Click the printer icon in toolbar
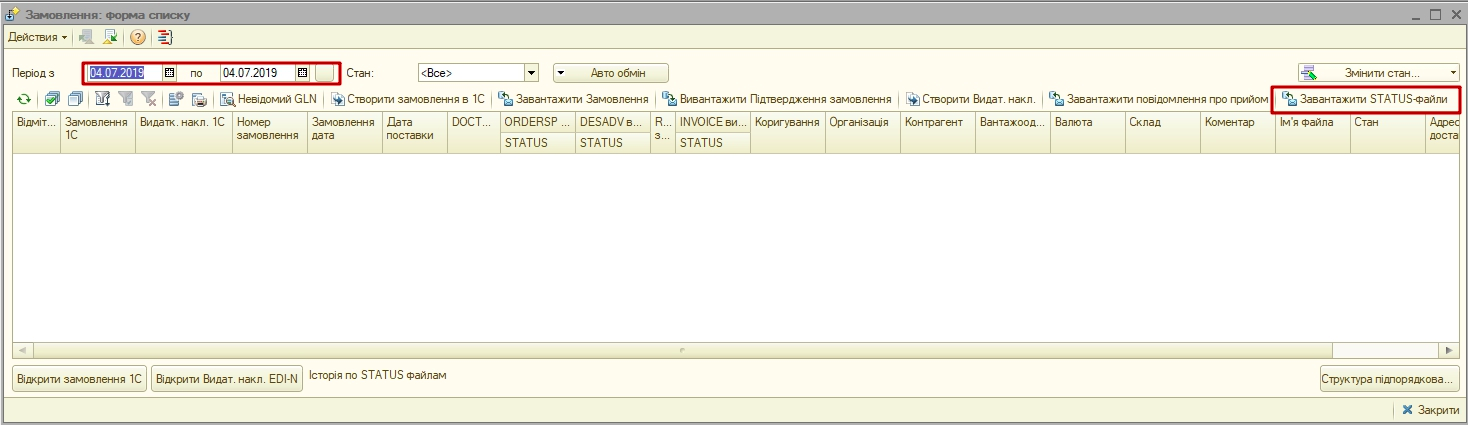The image size is (1468, 425). [x=199, y=99]
